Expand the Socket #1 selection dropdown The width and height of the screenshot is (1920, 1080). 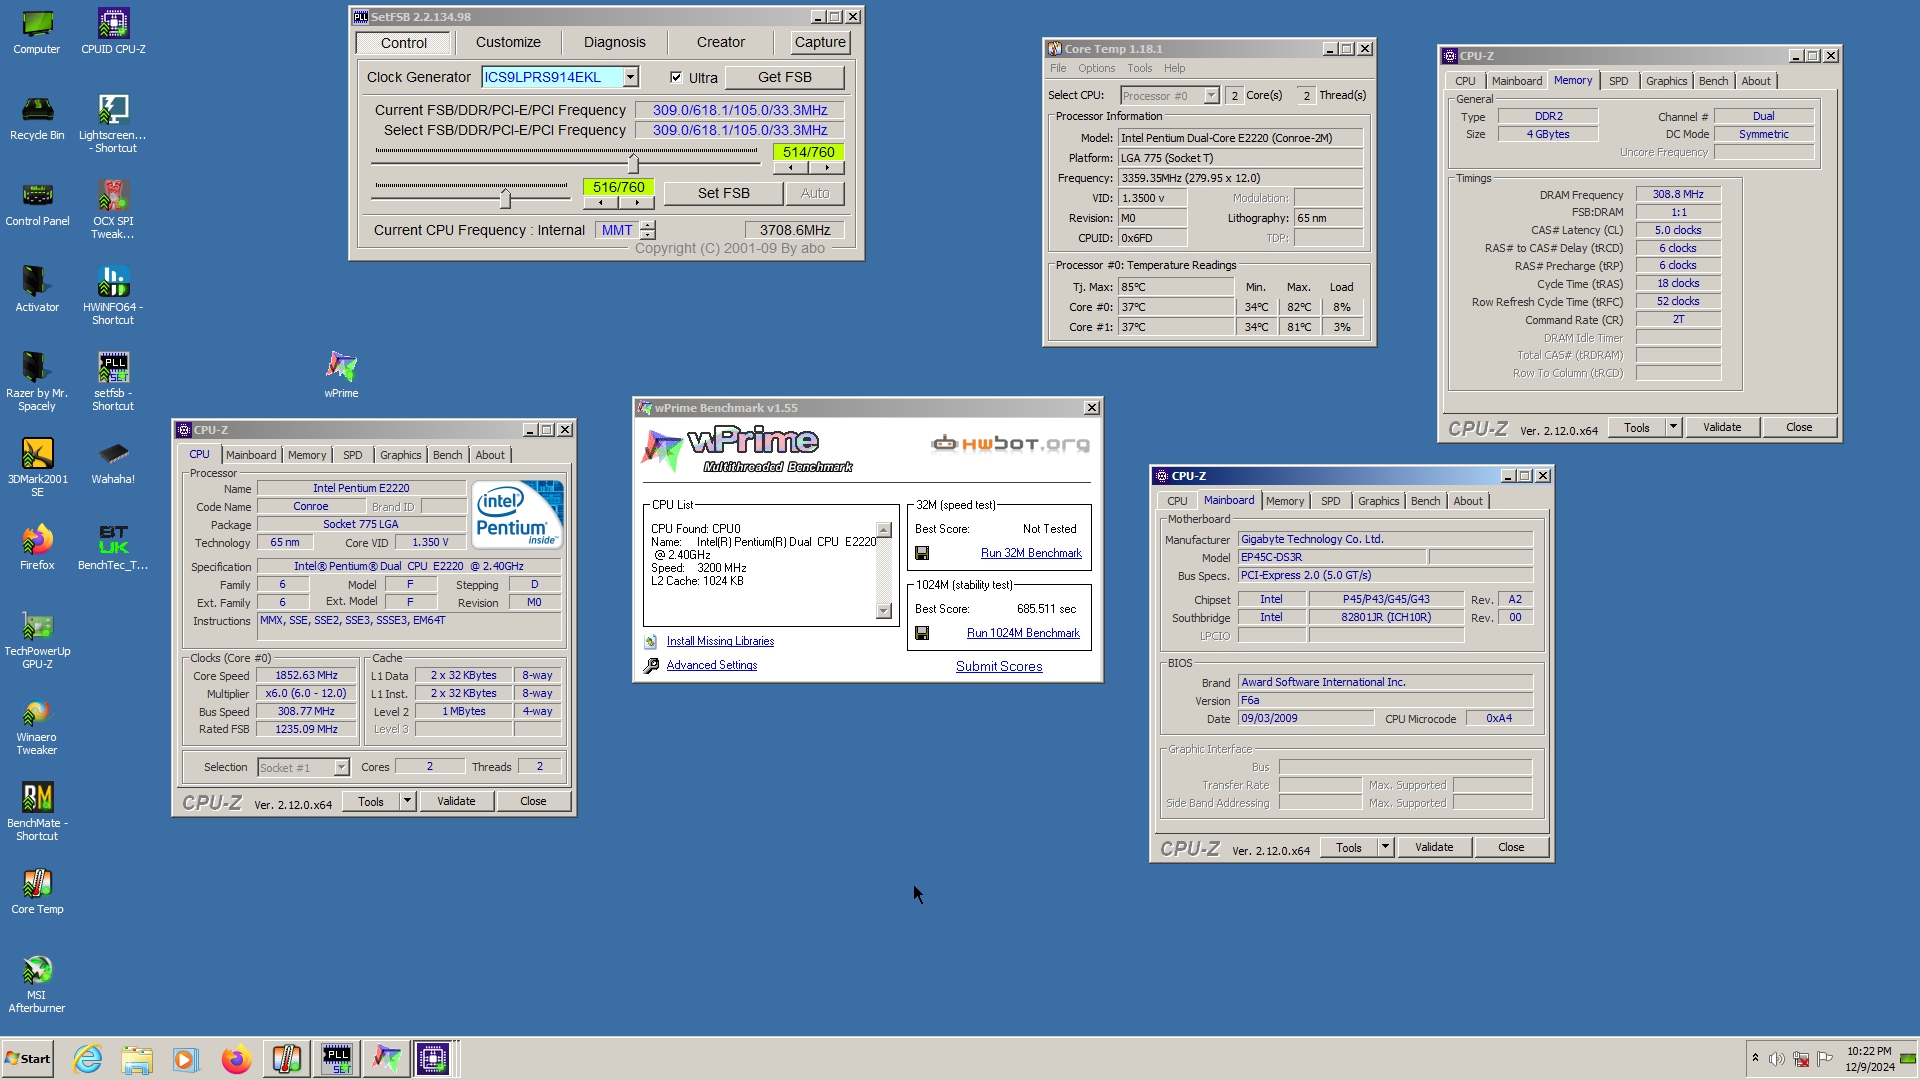pyautogui.click(x=341, y=767)
